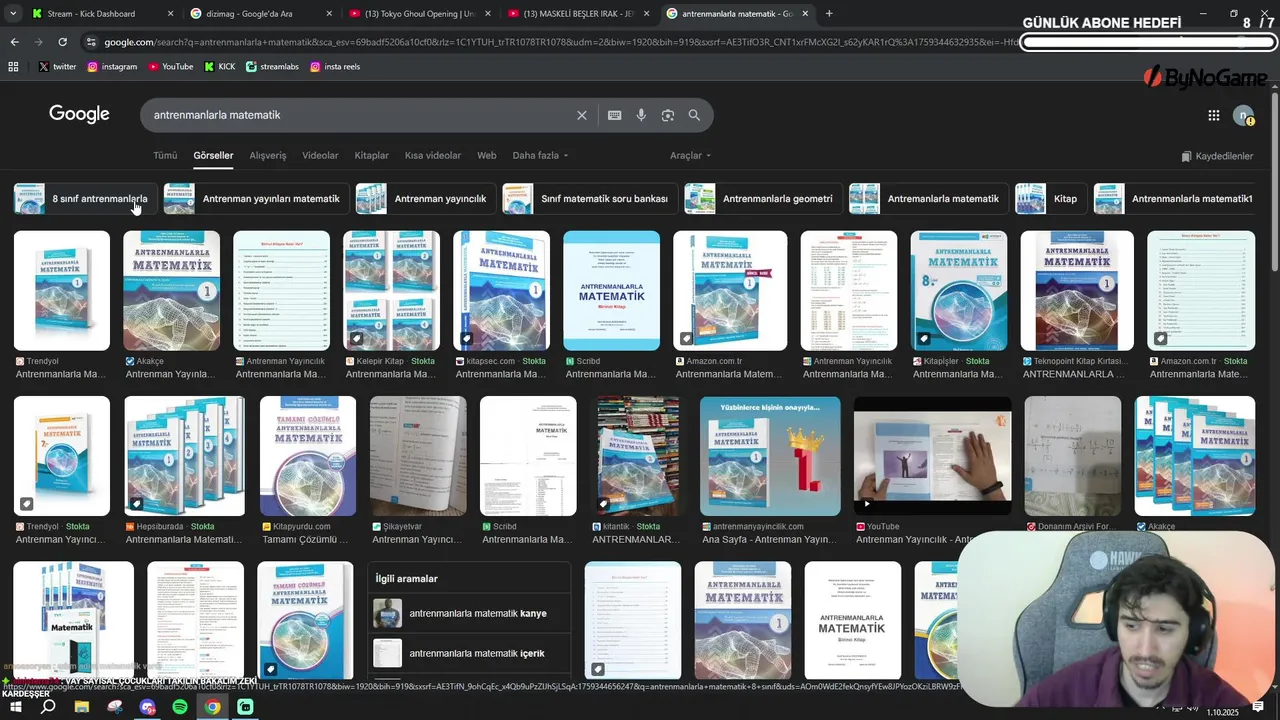Open Windows taskbar search
Screen dimensions: 1280x720
(x=48, y=707)
